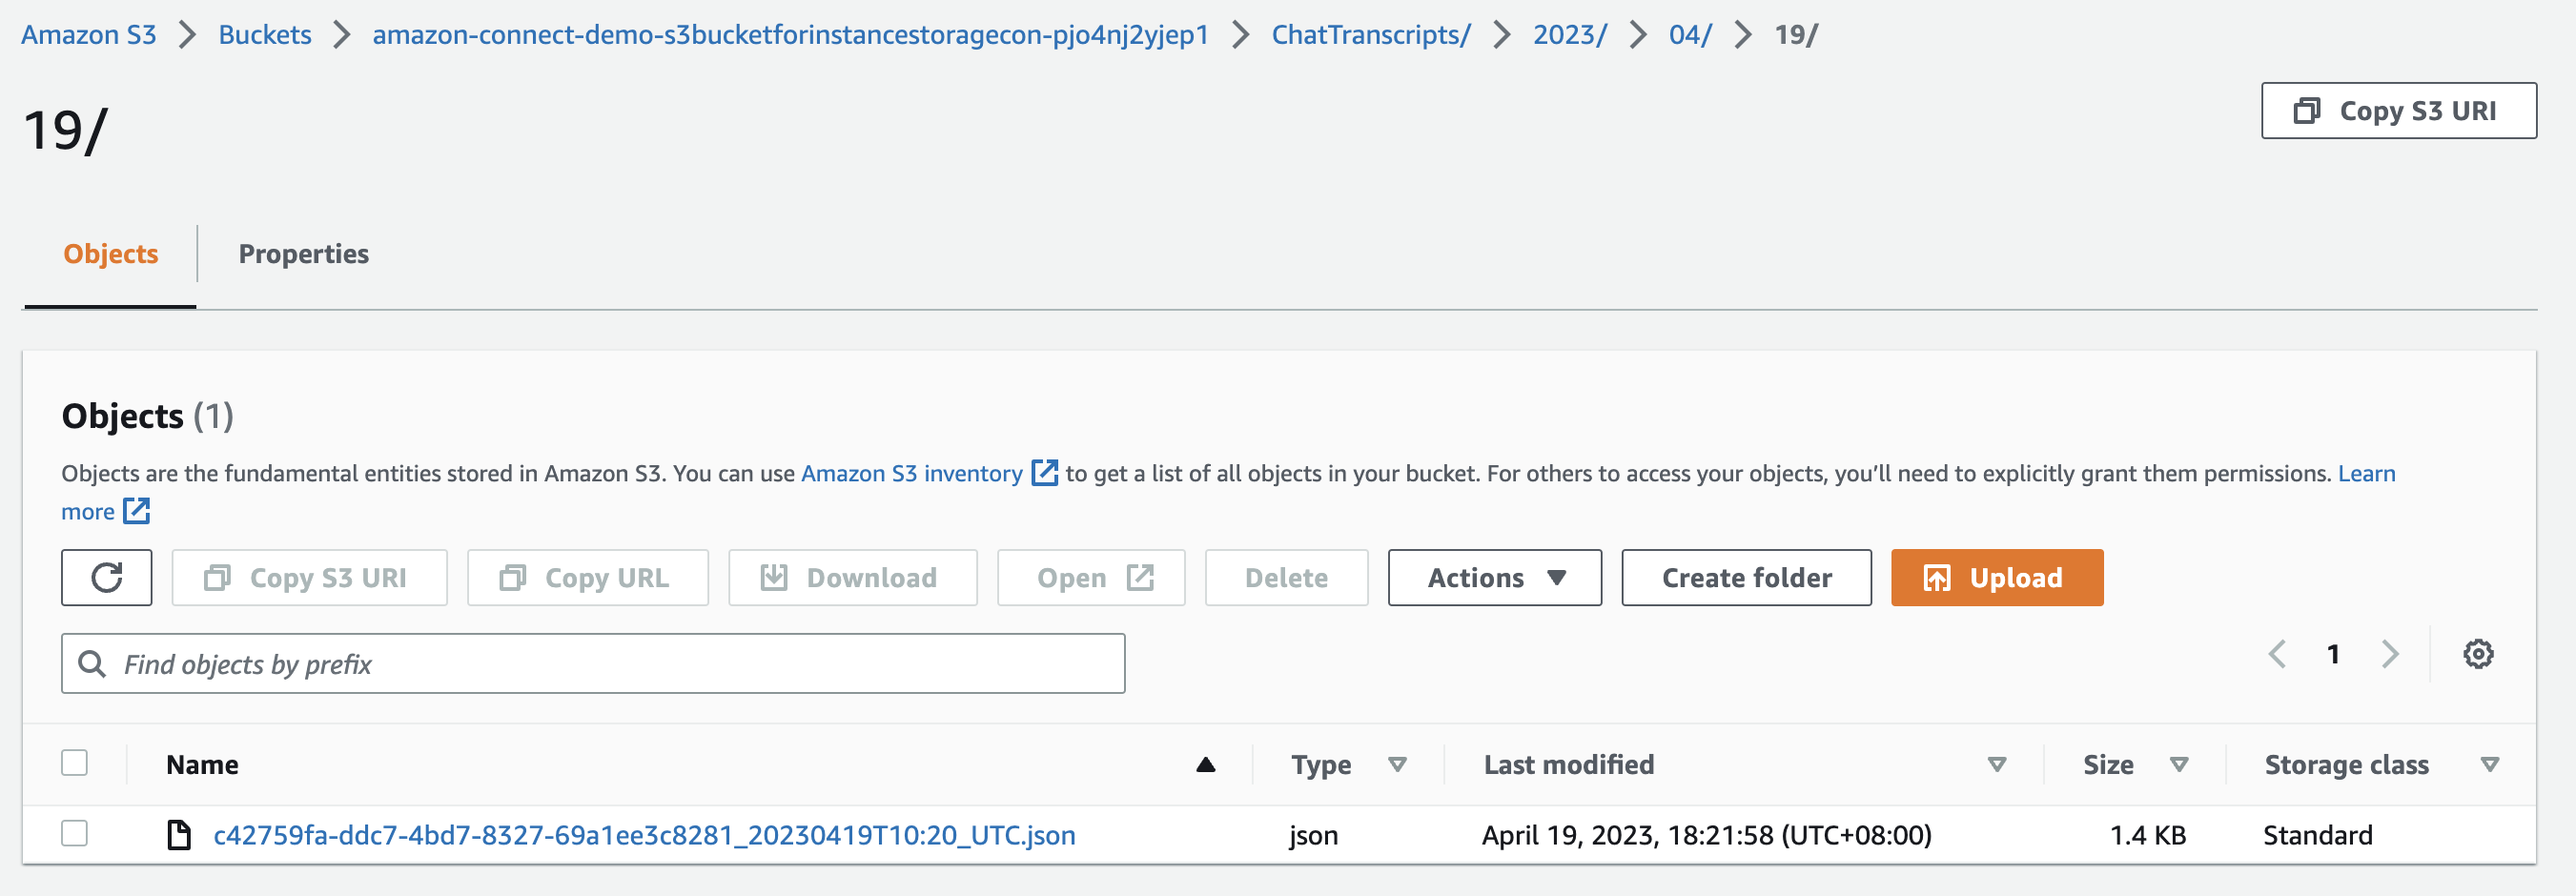Image resolution: width=2576 pixels, height=896 pixels.
Task: Open Buckets breadcrumb link
Action: point(265,35)
